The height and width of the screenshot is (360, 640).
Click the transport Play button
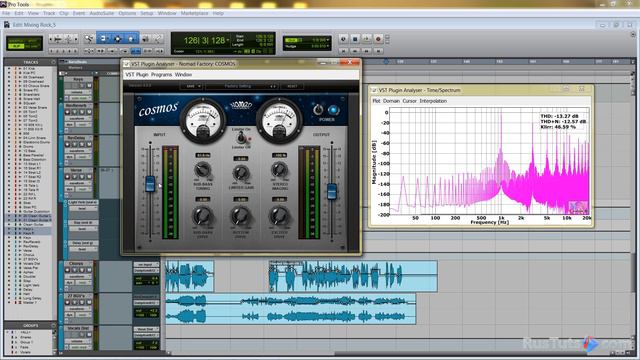366,39
